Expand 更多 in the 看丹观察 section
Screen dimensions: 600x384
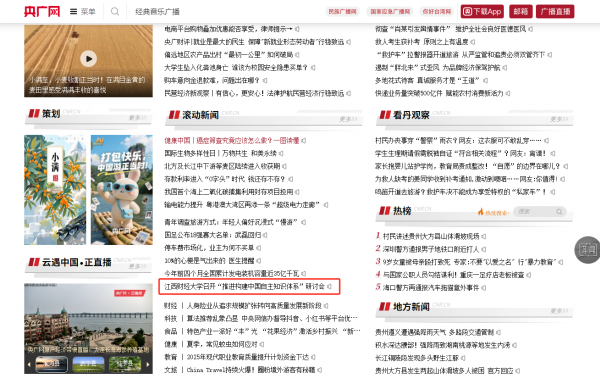pyautogui.click(x=559, y=119)
